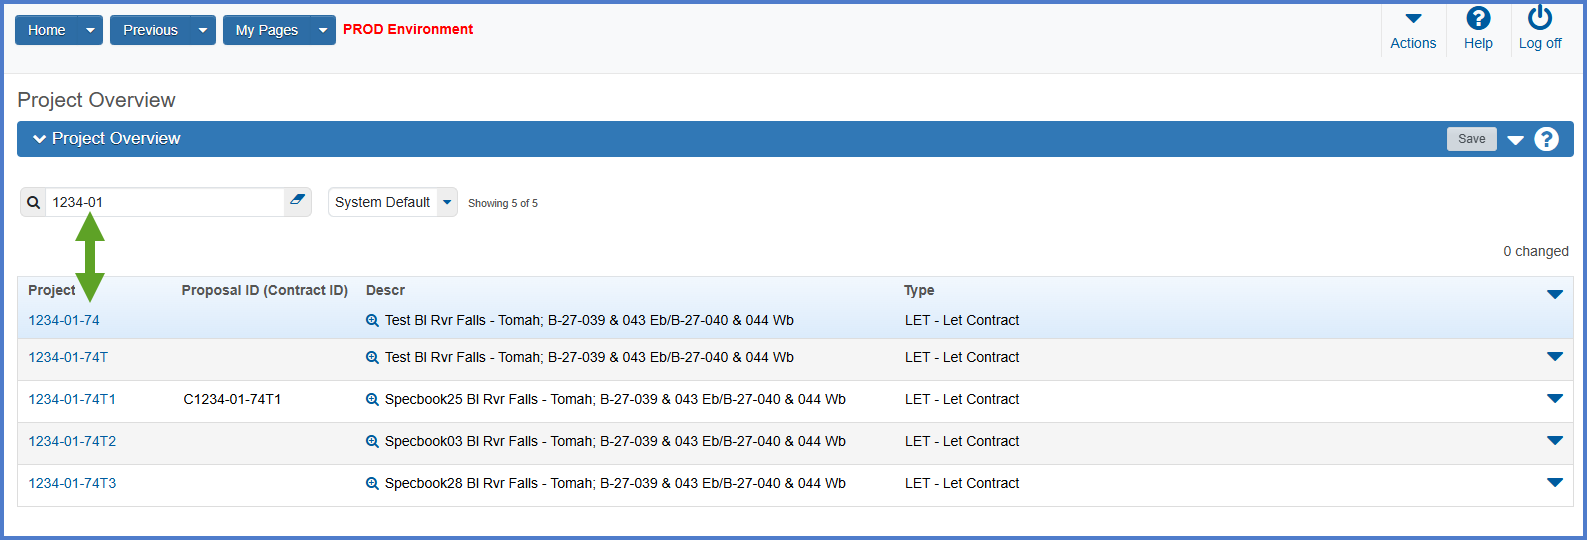This screenshot has width=1587, height=540.
Task: Click the Save button
Action: (1471, 139)
